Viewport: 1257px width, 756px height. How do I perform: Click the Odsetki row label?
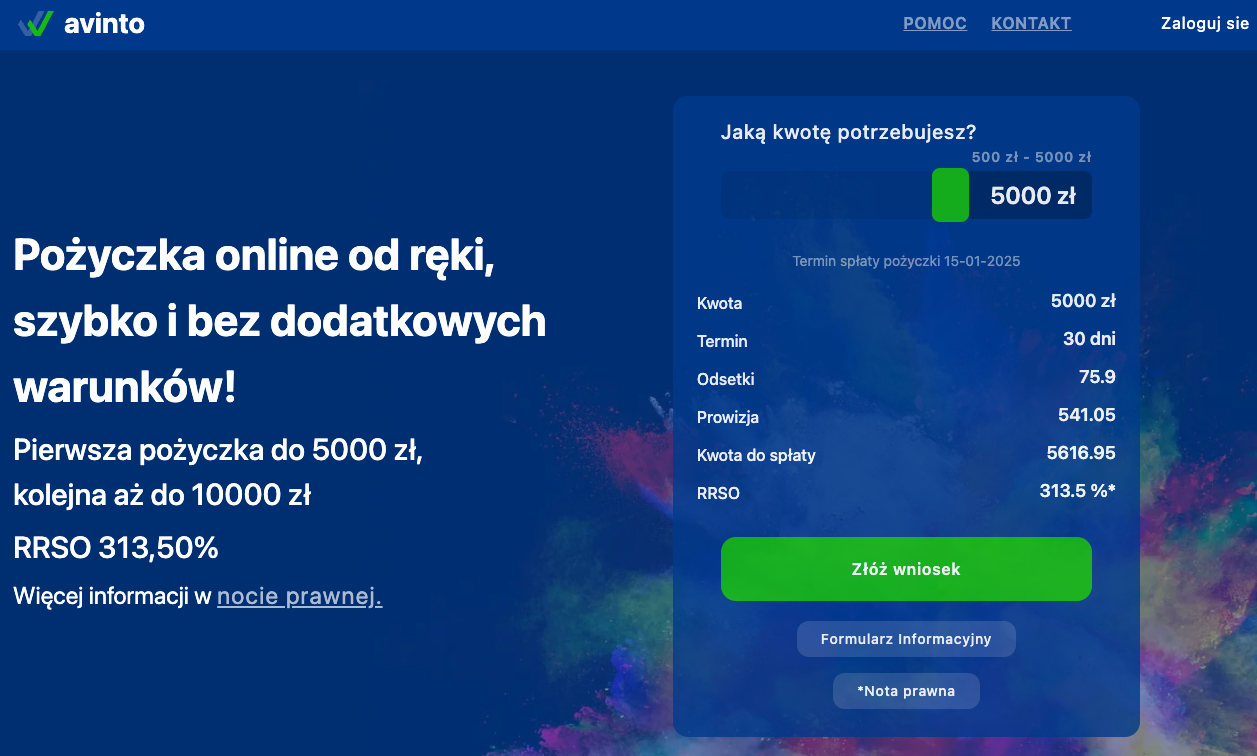click(x=726, y=379)
